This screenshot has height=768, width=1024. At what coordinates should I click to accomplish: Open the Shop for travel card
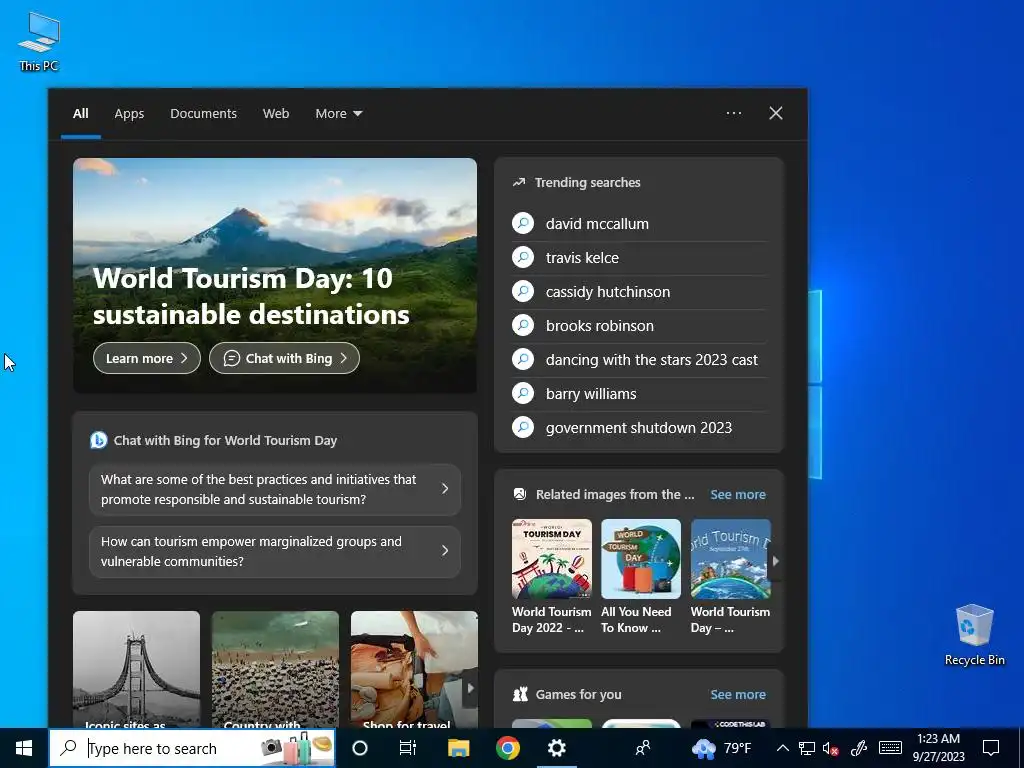click(x=414, y=669)
